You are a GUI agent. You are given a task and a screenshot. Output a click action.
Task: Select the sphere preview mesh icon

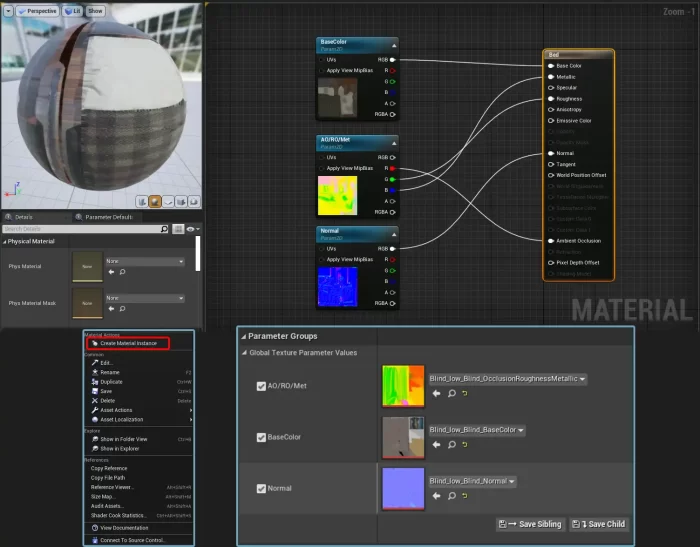click(156, 201)
